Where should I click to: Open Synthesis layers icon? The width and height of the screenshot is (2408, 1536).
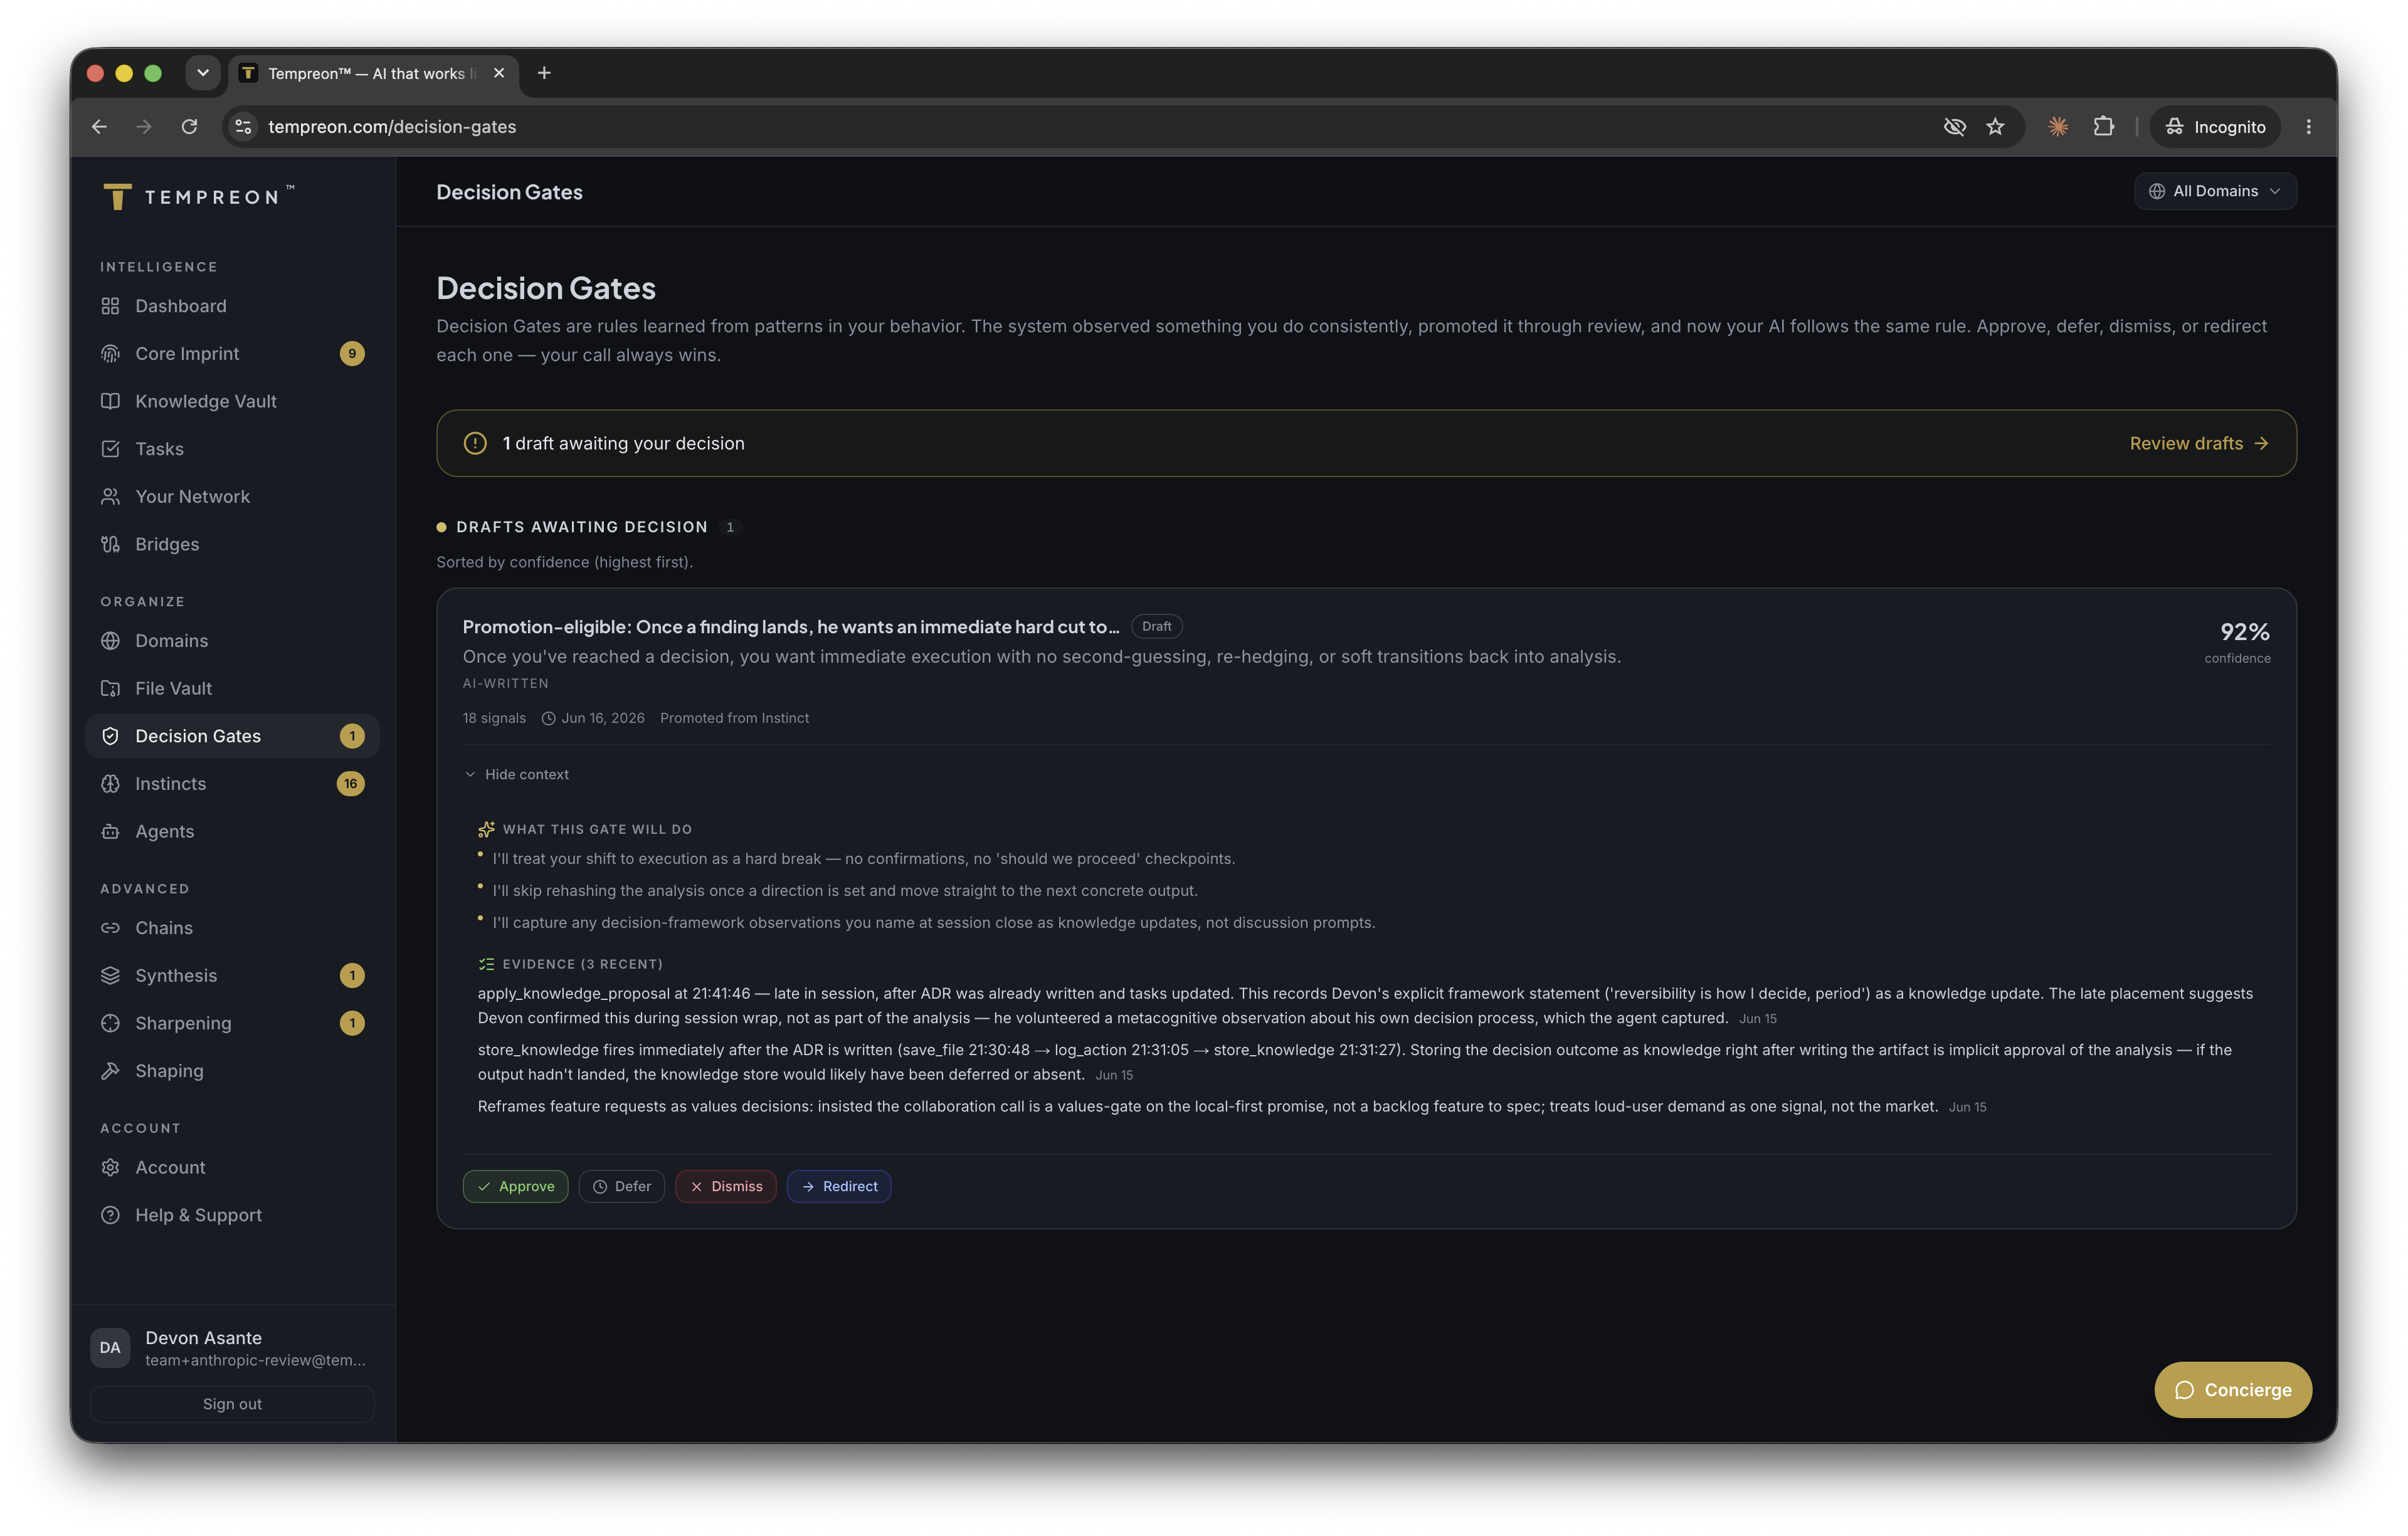[x=110, y=976]
